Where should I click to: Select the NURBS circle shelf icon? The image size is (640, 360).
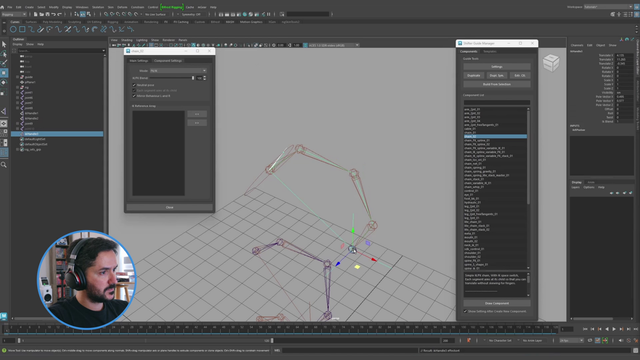(x=13, y=29)
